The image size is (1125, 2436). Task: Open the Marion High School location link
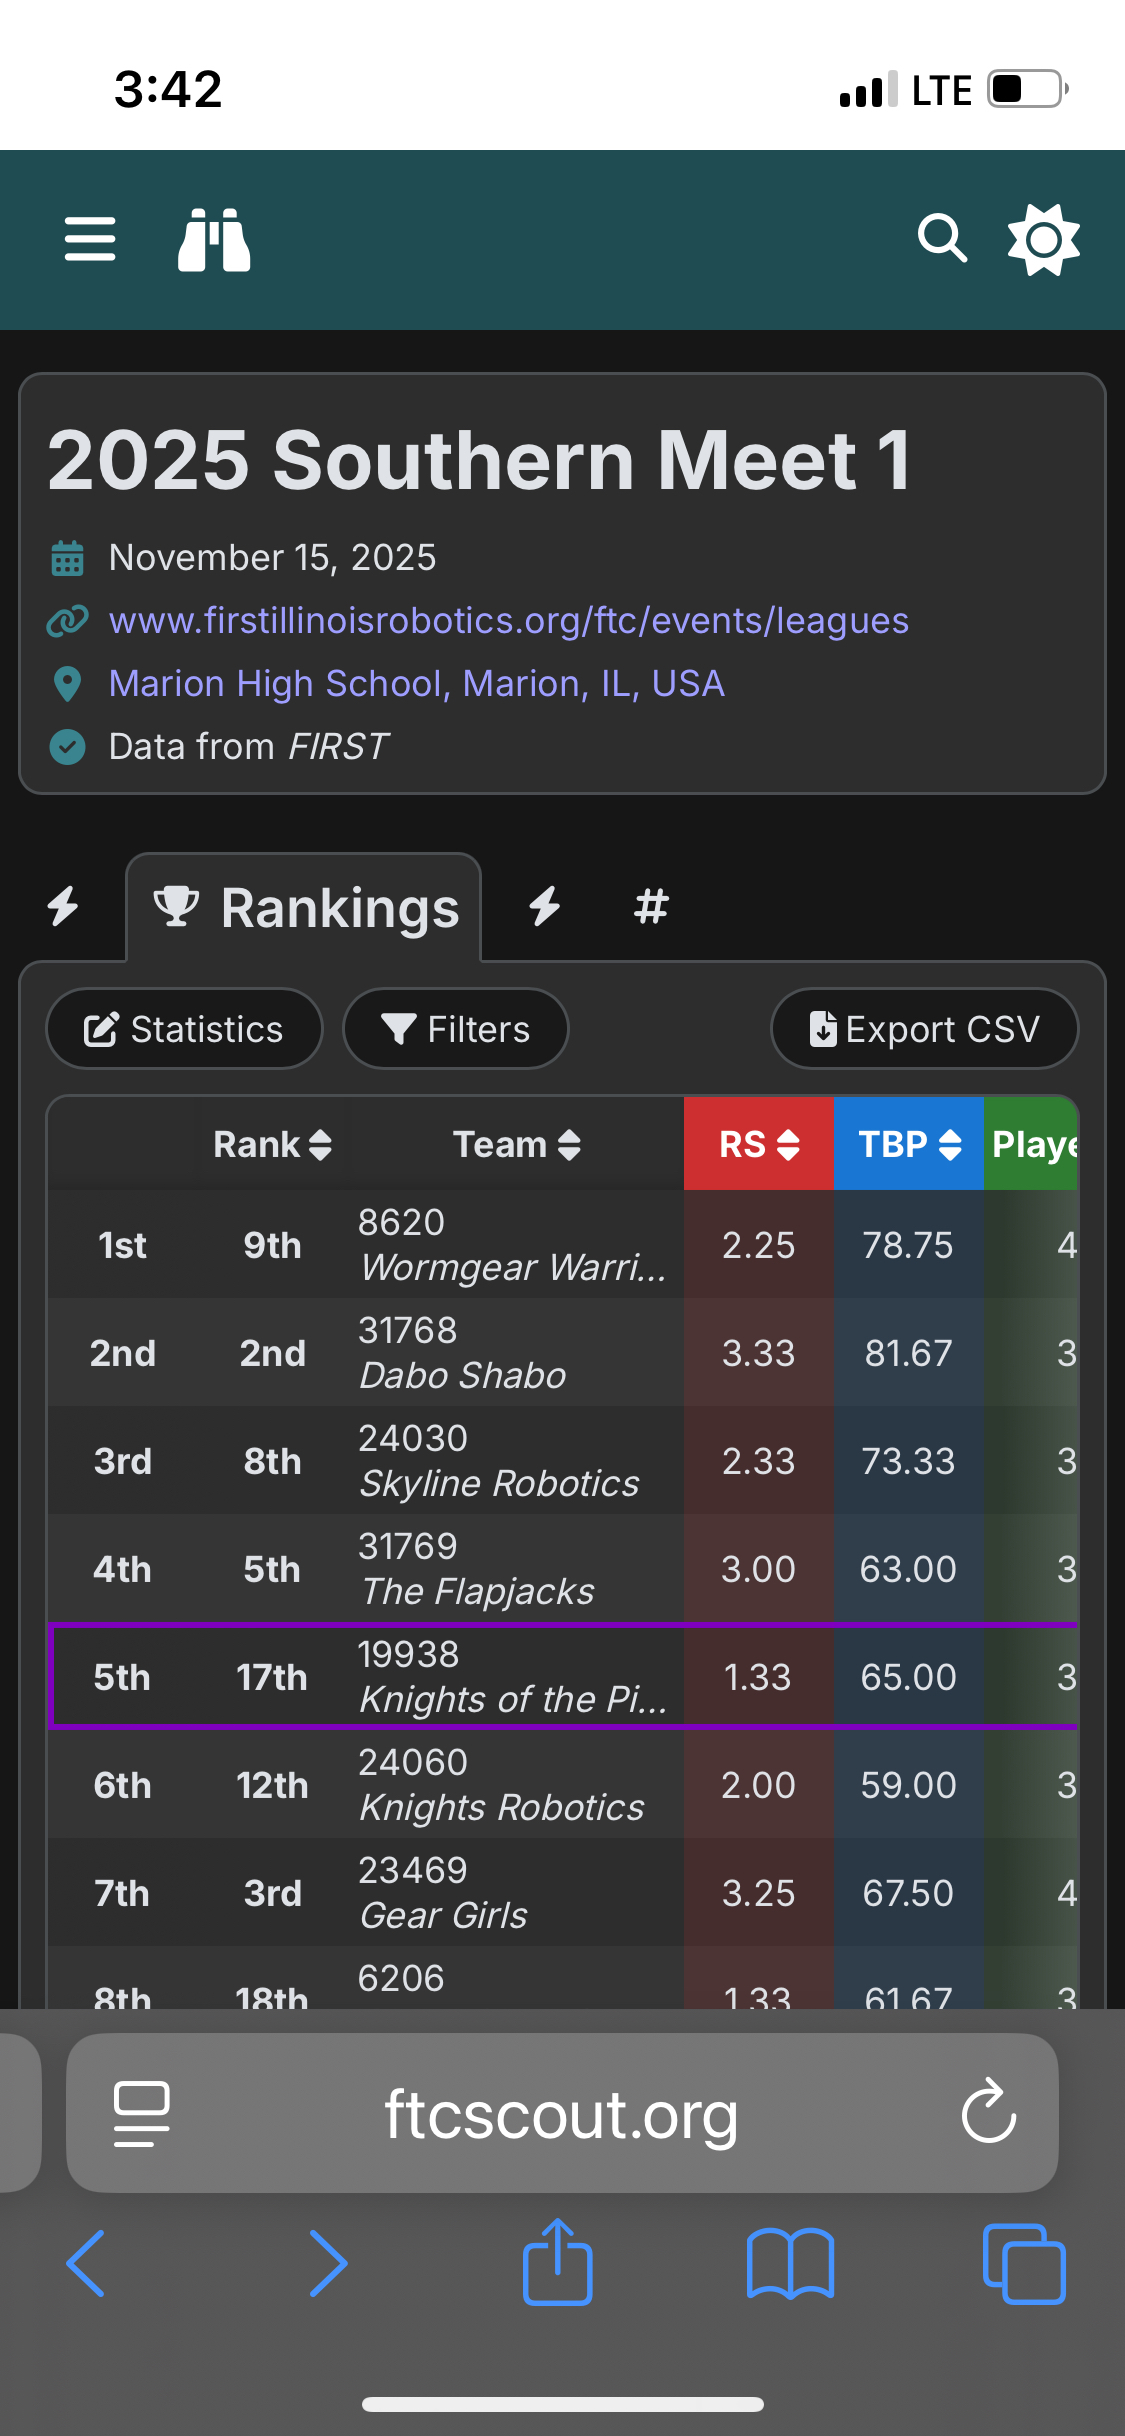(417, 684)
